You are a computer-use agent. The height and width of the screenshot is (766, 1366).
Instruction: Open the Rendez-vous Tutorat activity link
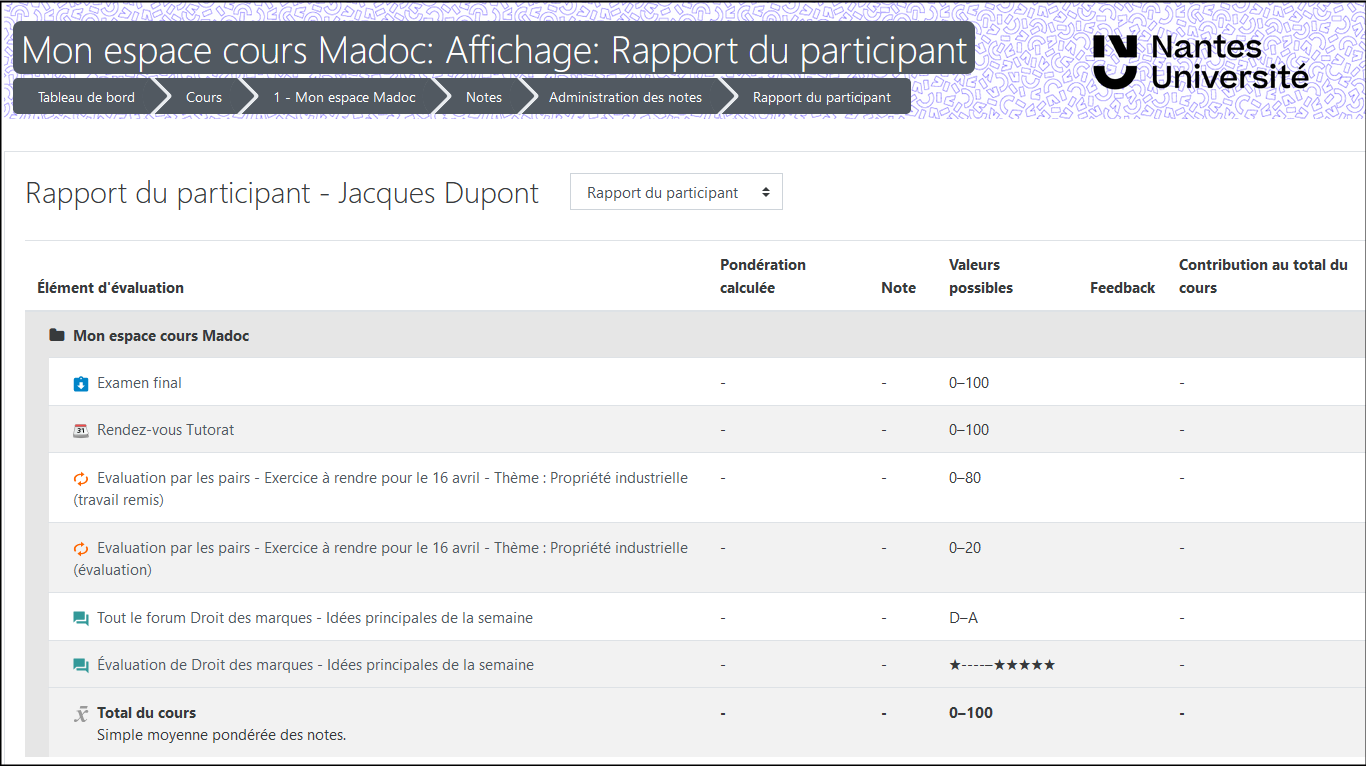tap(165, 429)
